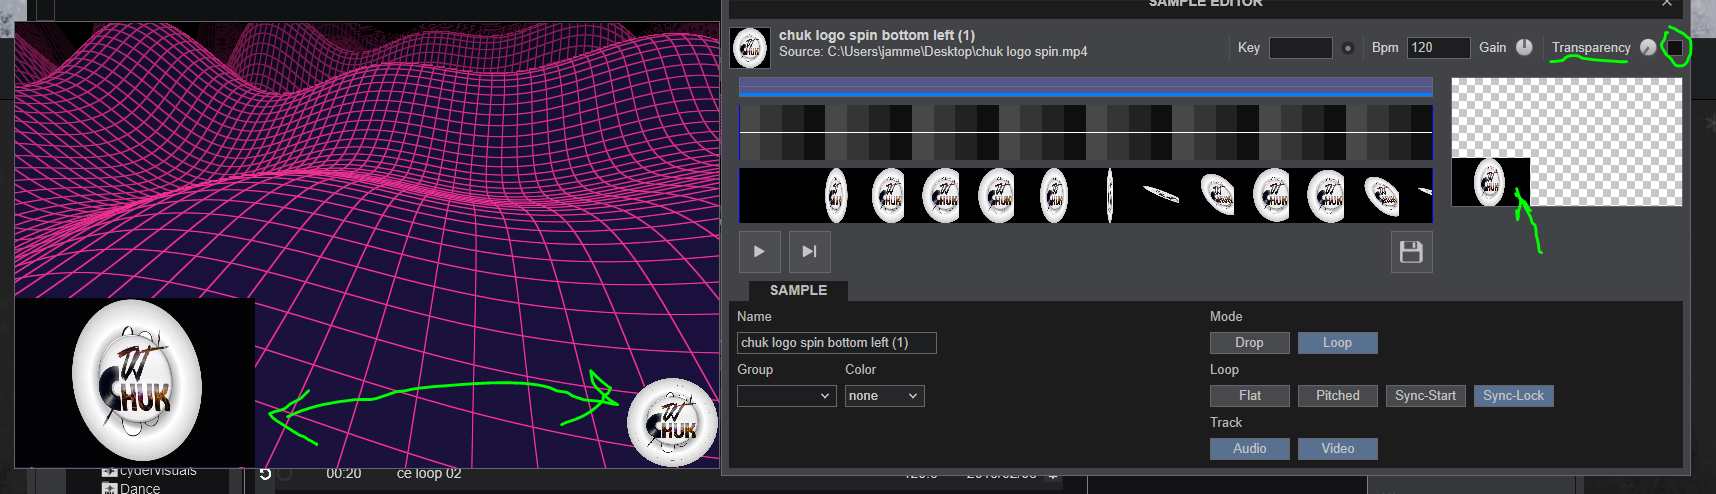1716x494 pixels.
Task: Save the sample with the floppy icon
Action: pyautogui.click(x=1411, y=252)
